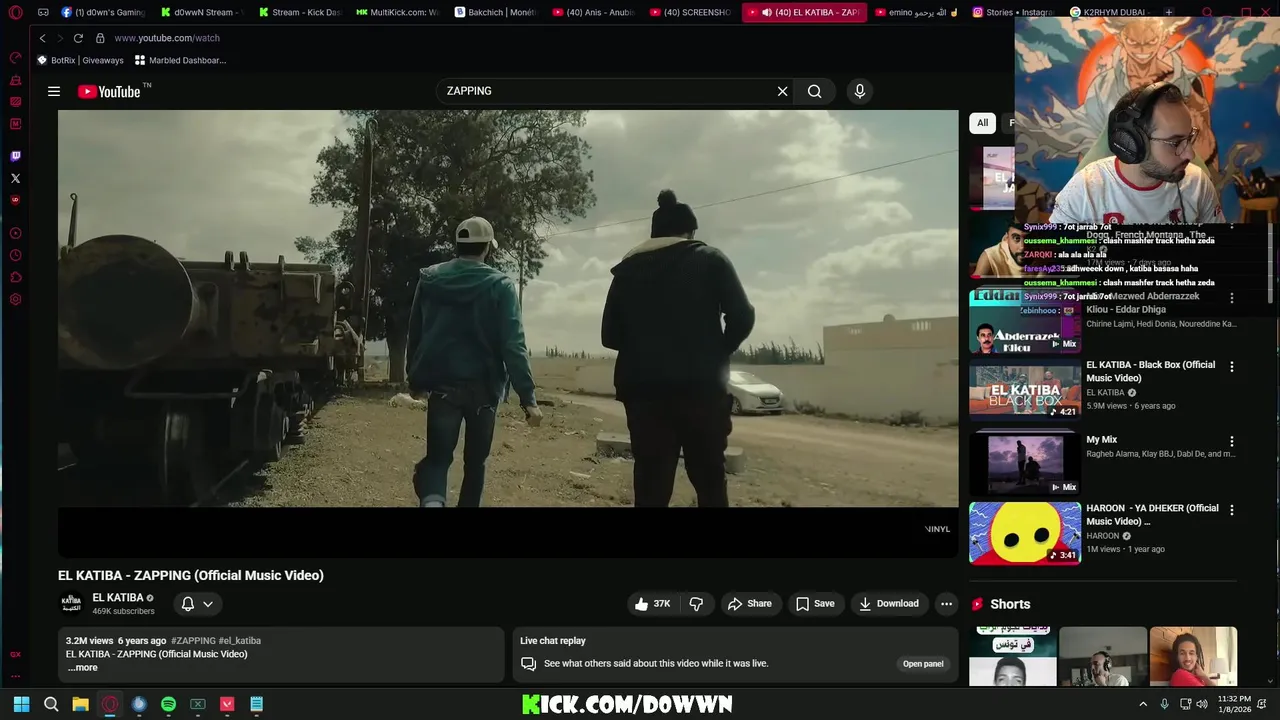
Task: Open the BotRix Giveaways bookmark
Action: tap(80, 60)
